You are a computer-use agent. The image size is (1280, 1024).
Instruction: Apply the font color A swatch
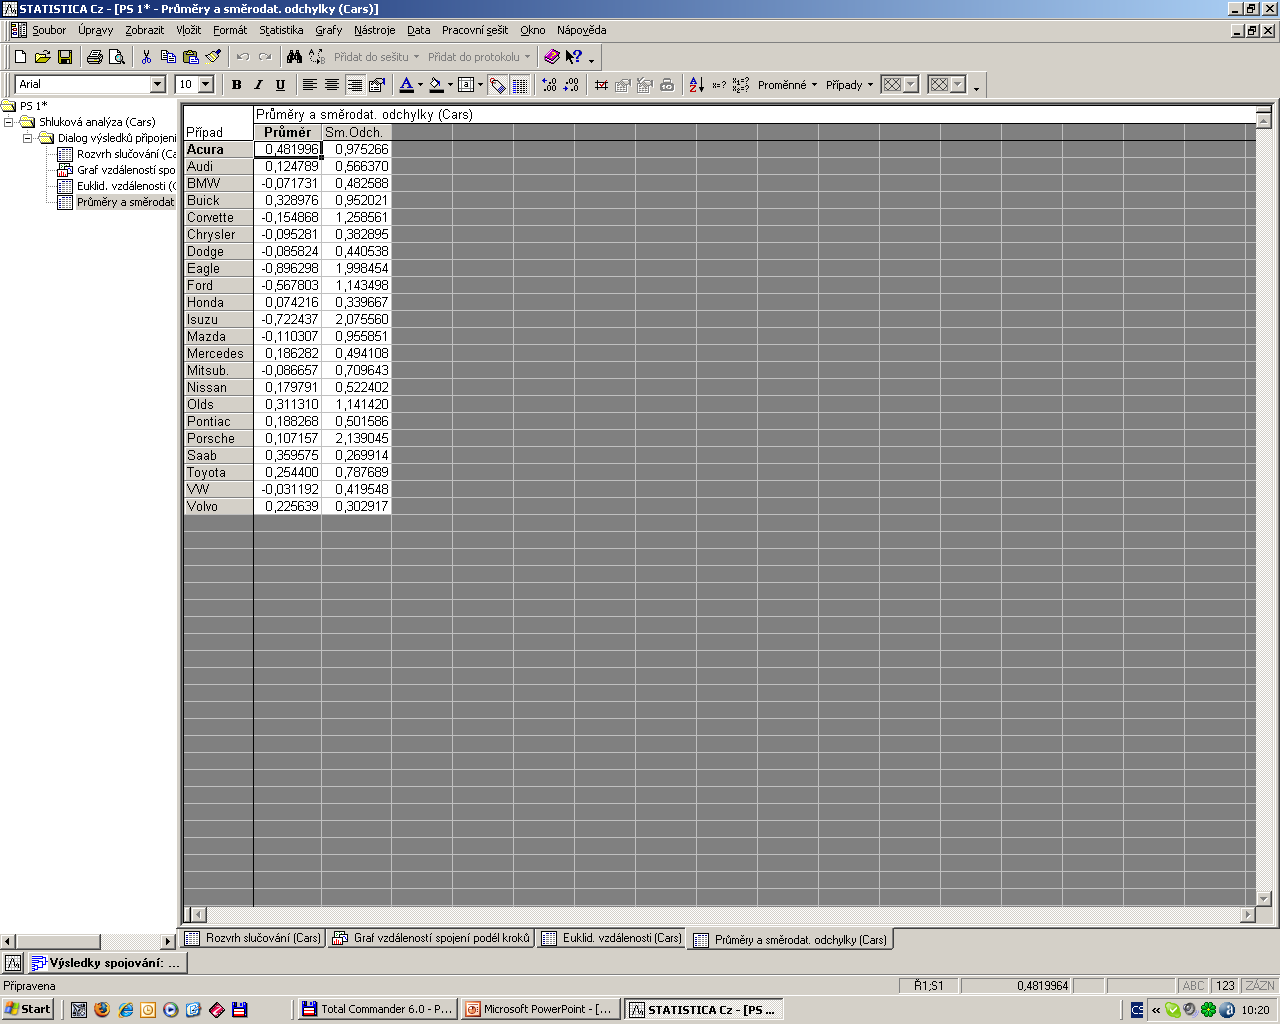point(406,85)
